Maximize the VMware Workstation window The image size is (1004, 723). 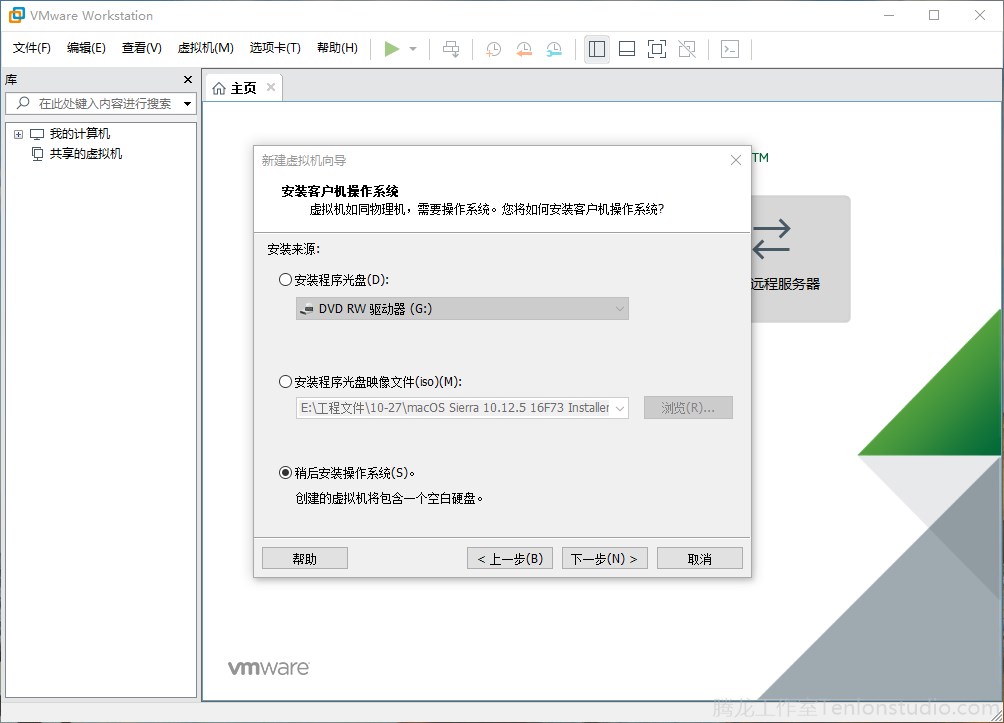point(934,15)
